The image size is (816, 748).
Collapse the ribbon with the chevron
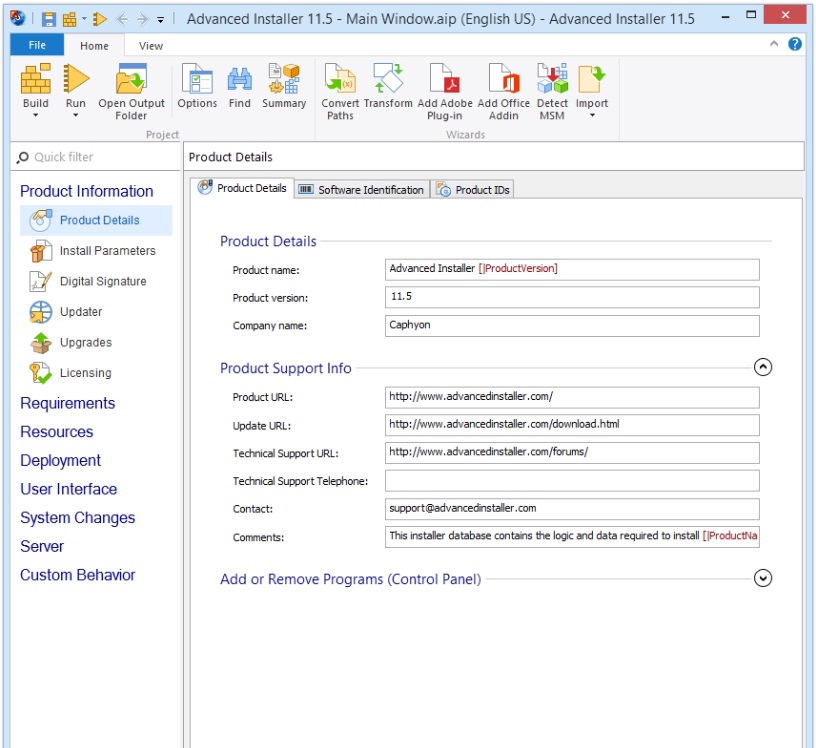[x=774, y=44]
